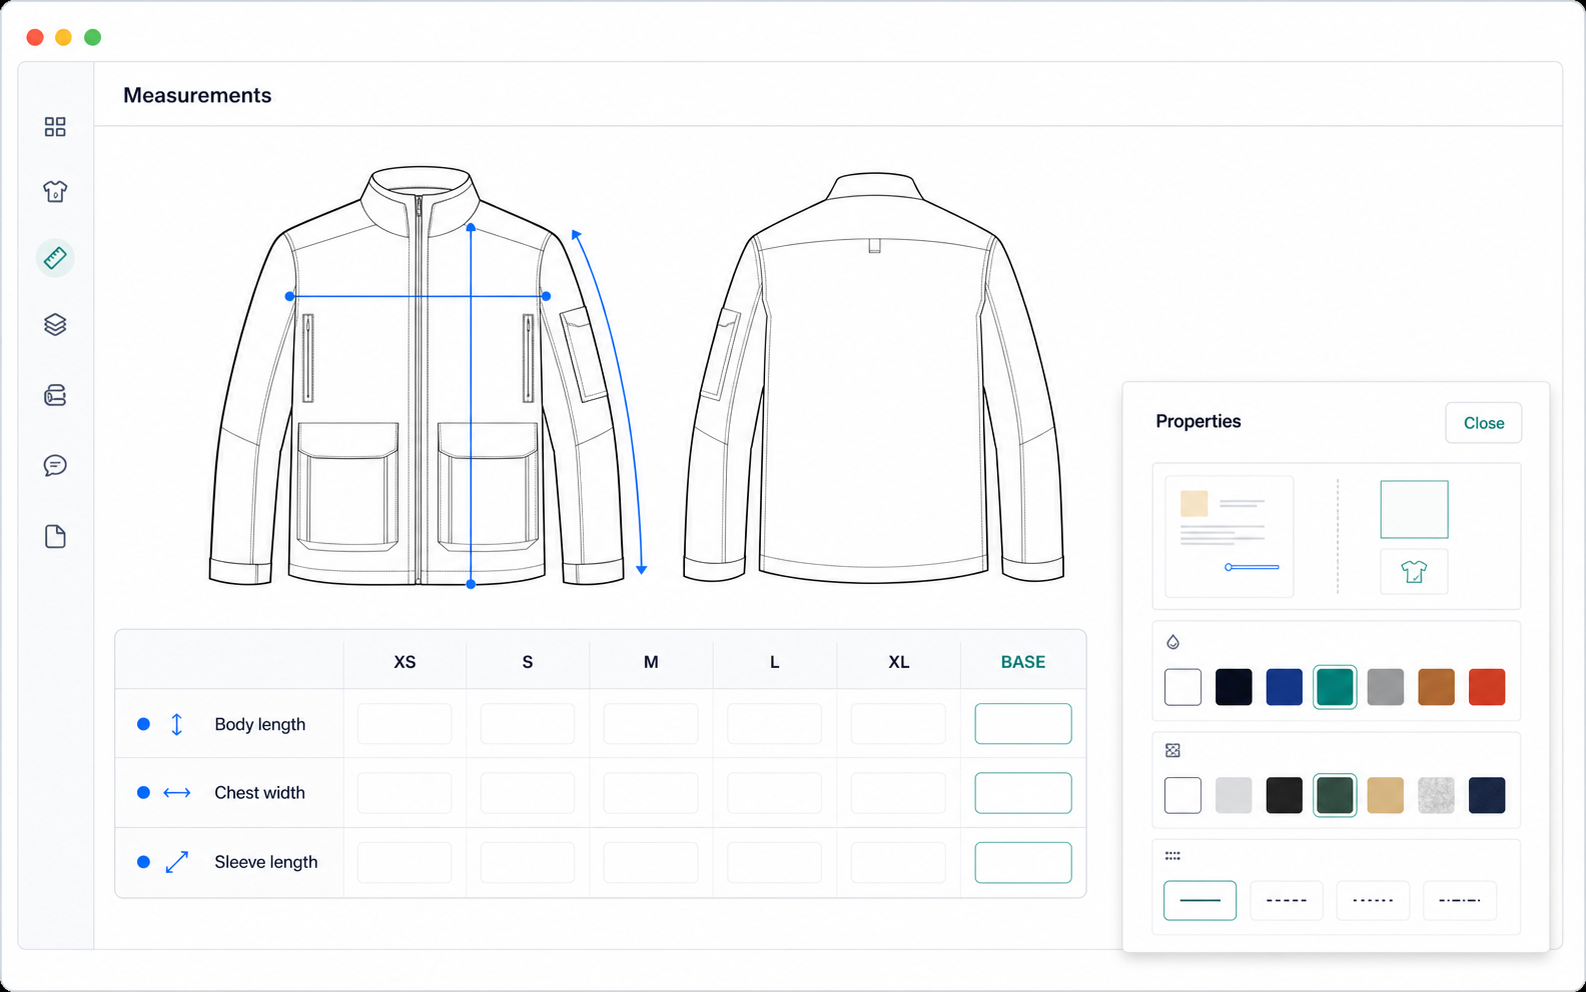Open the comments speech bubble icon
Screen dimensions: 1586x992
pos(55,466)
